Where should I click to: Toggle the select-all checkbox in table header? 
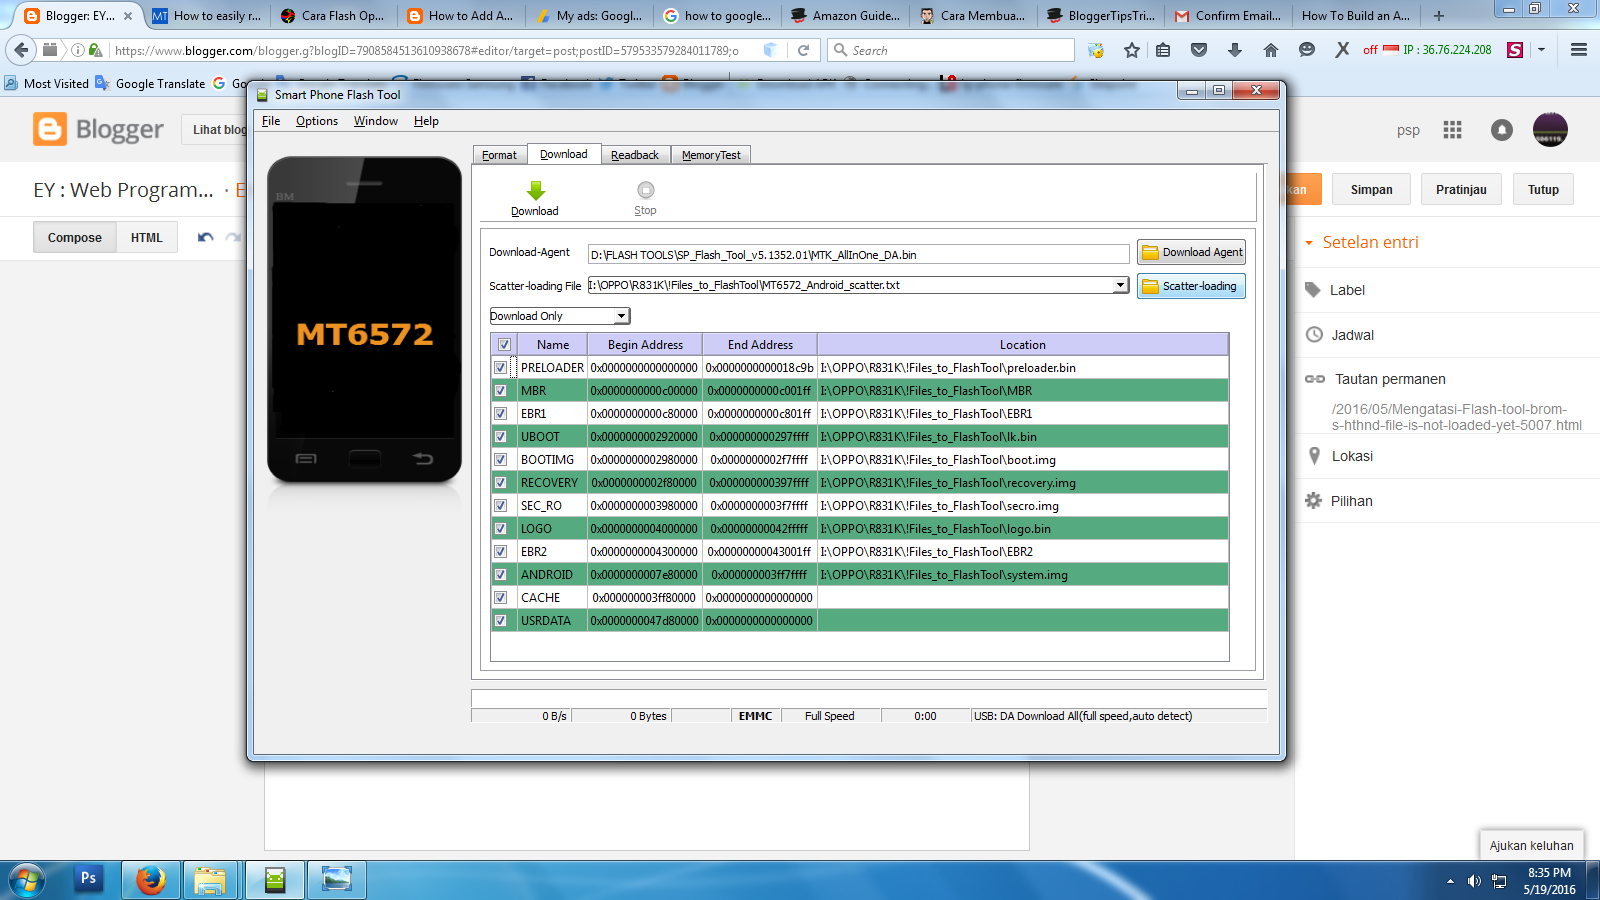[x=504, y=345]
